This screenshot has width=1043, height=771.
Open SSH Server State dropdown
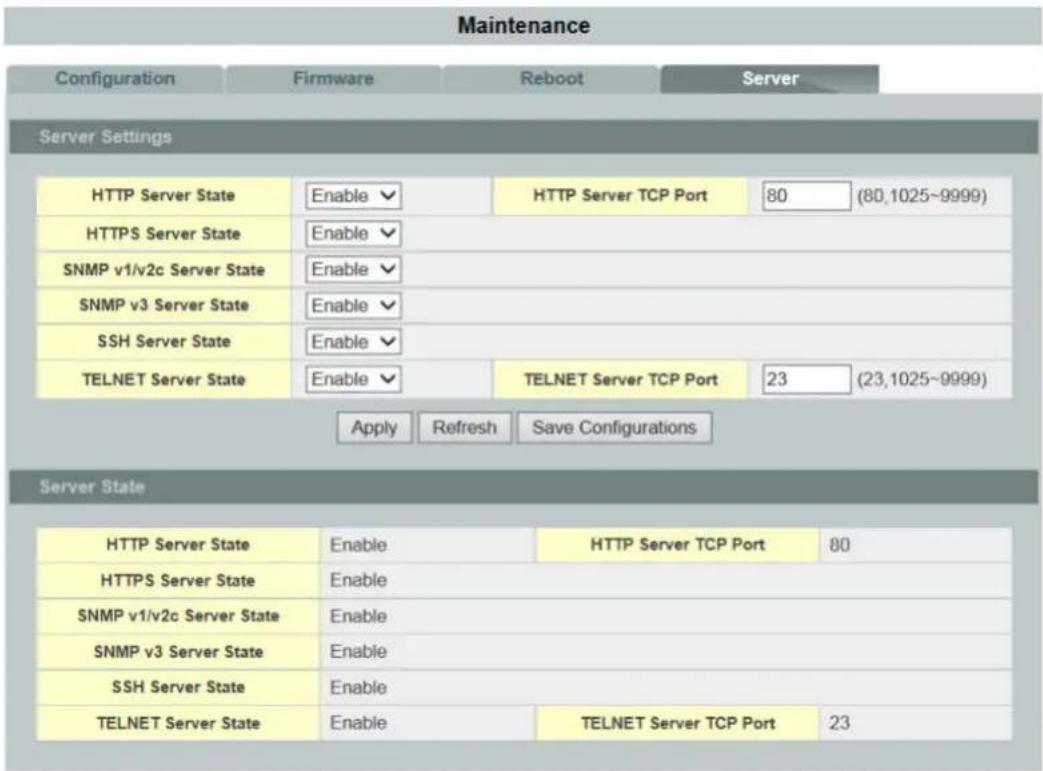pyautogui.click(x=353, y=341)
